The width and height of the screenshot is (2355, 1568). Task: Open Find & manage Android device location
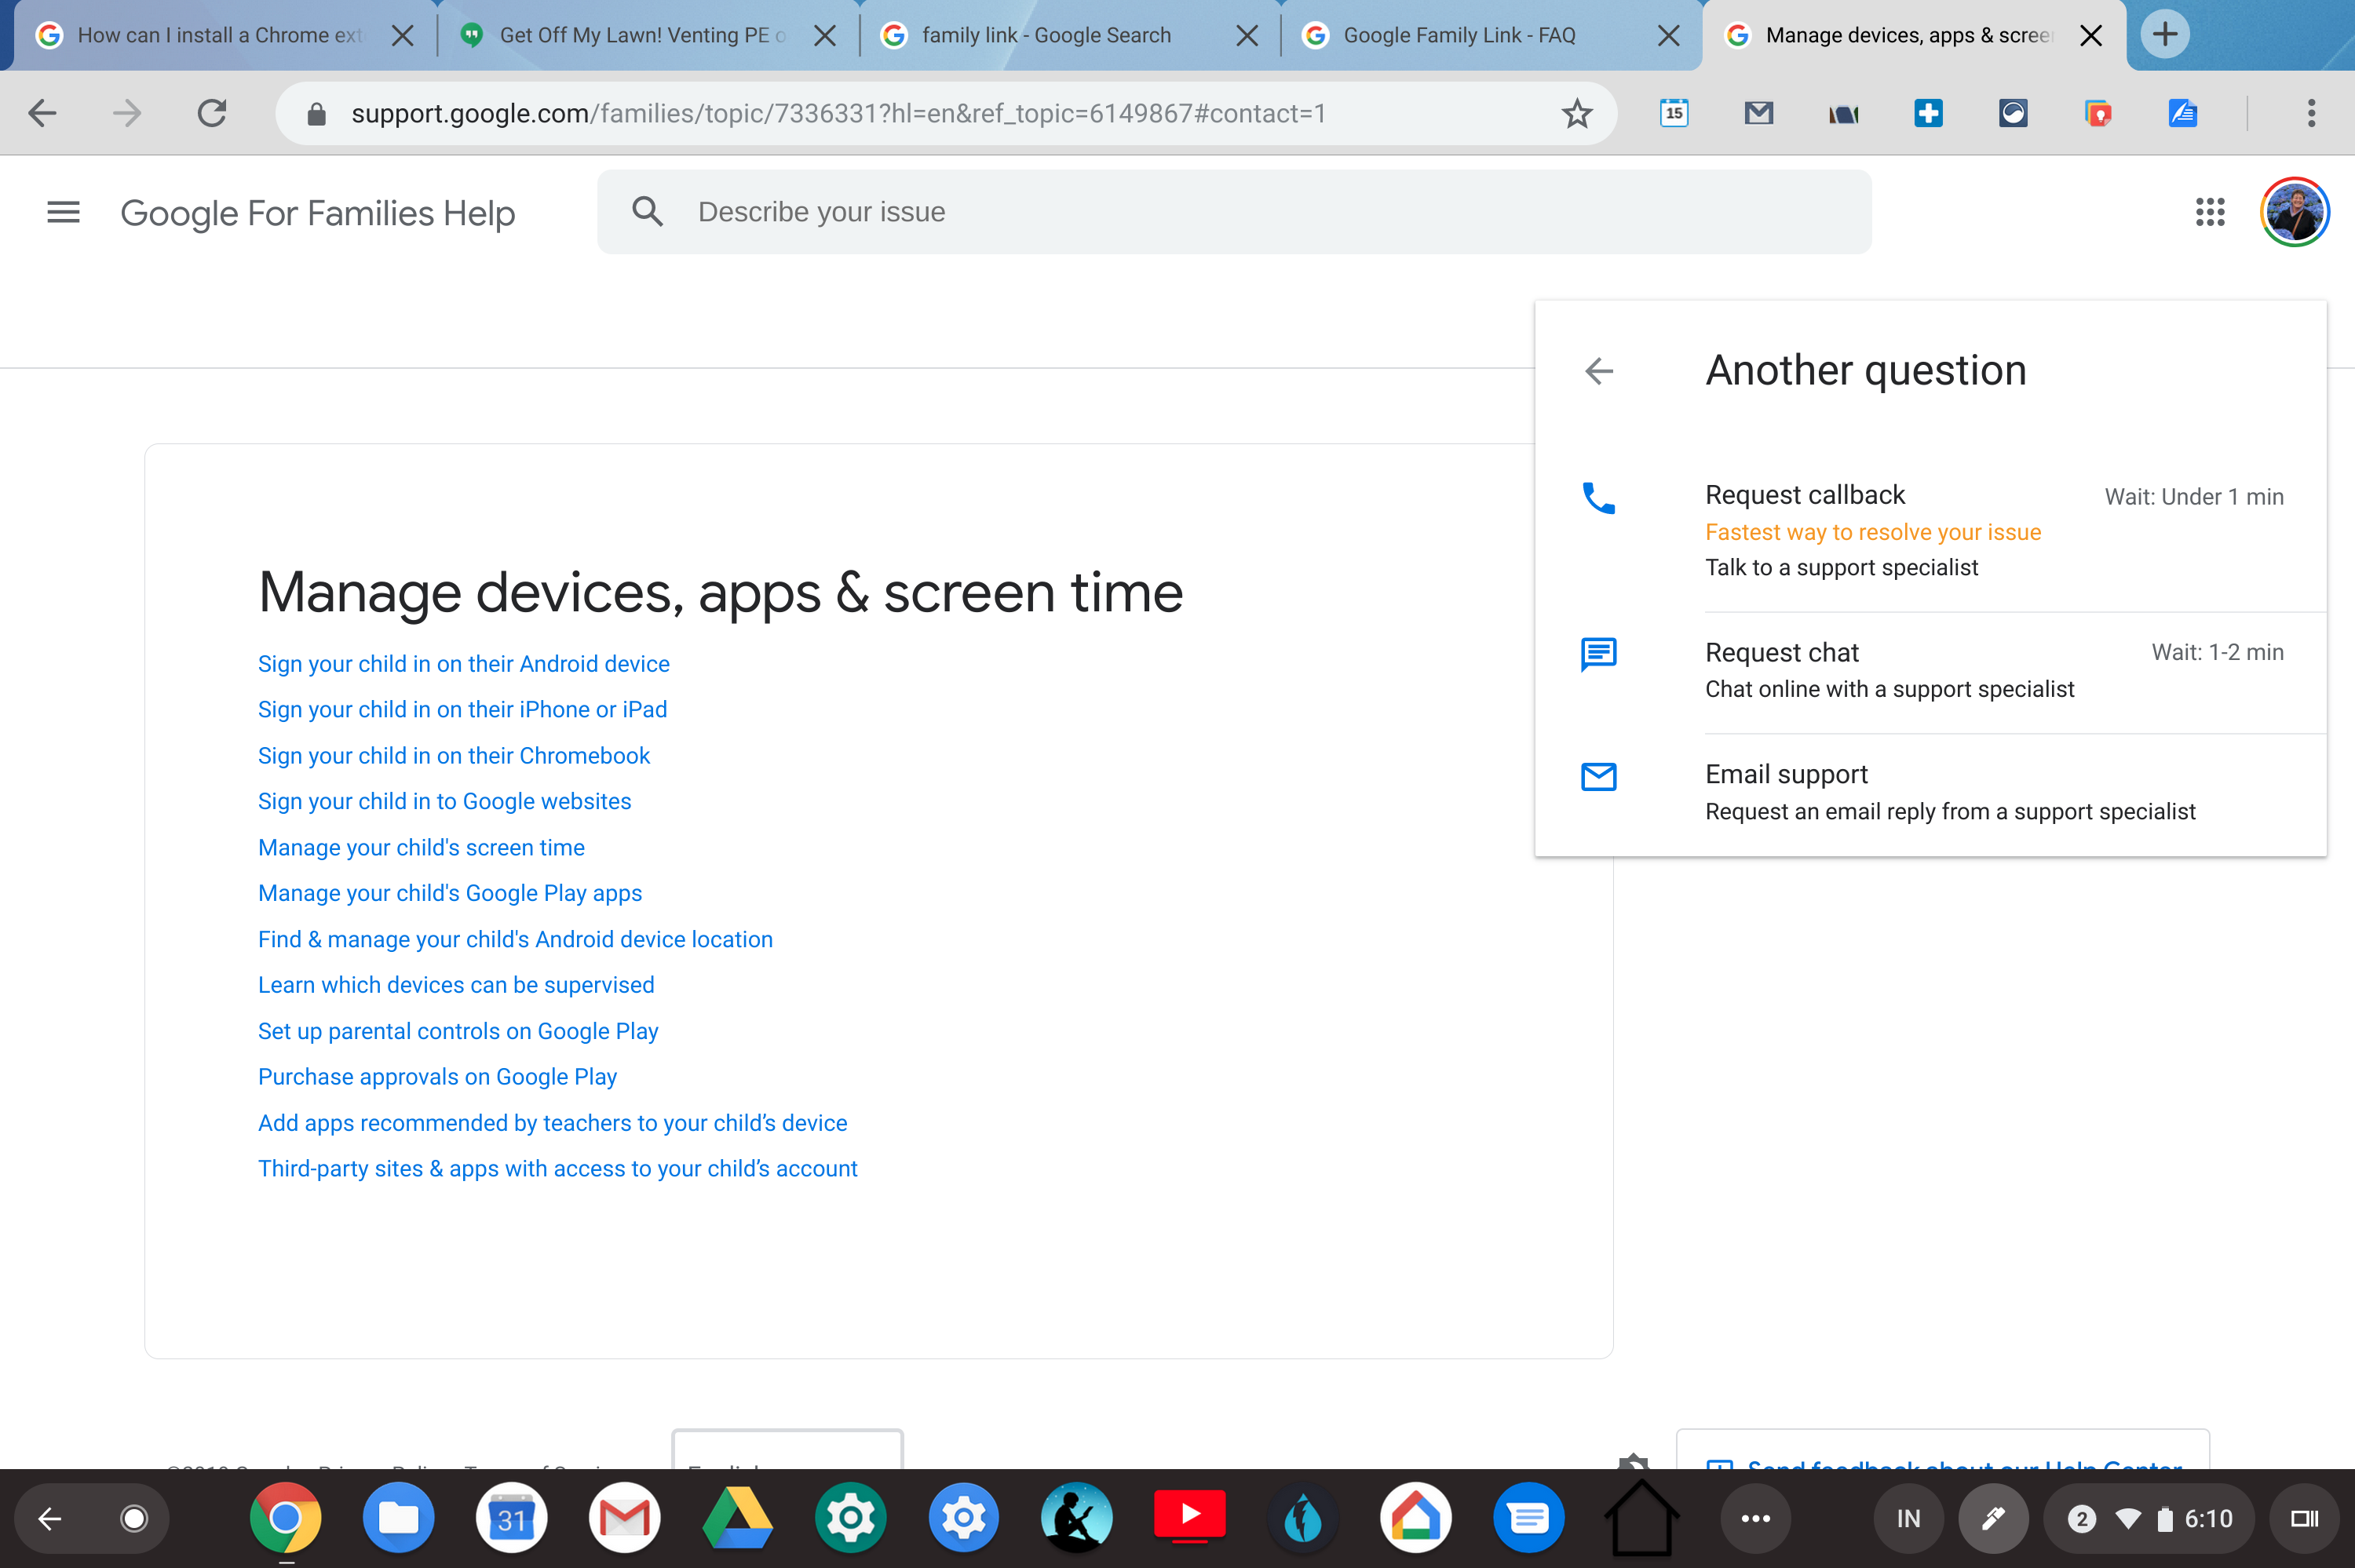[x=515, y=939]
